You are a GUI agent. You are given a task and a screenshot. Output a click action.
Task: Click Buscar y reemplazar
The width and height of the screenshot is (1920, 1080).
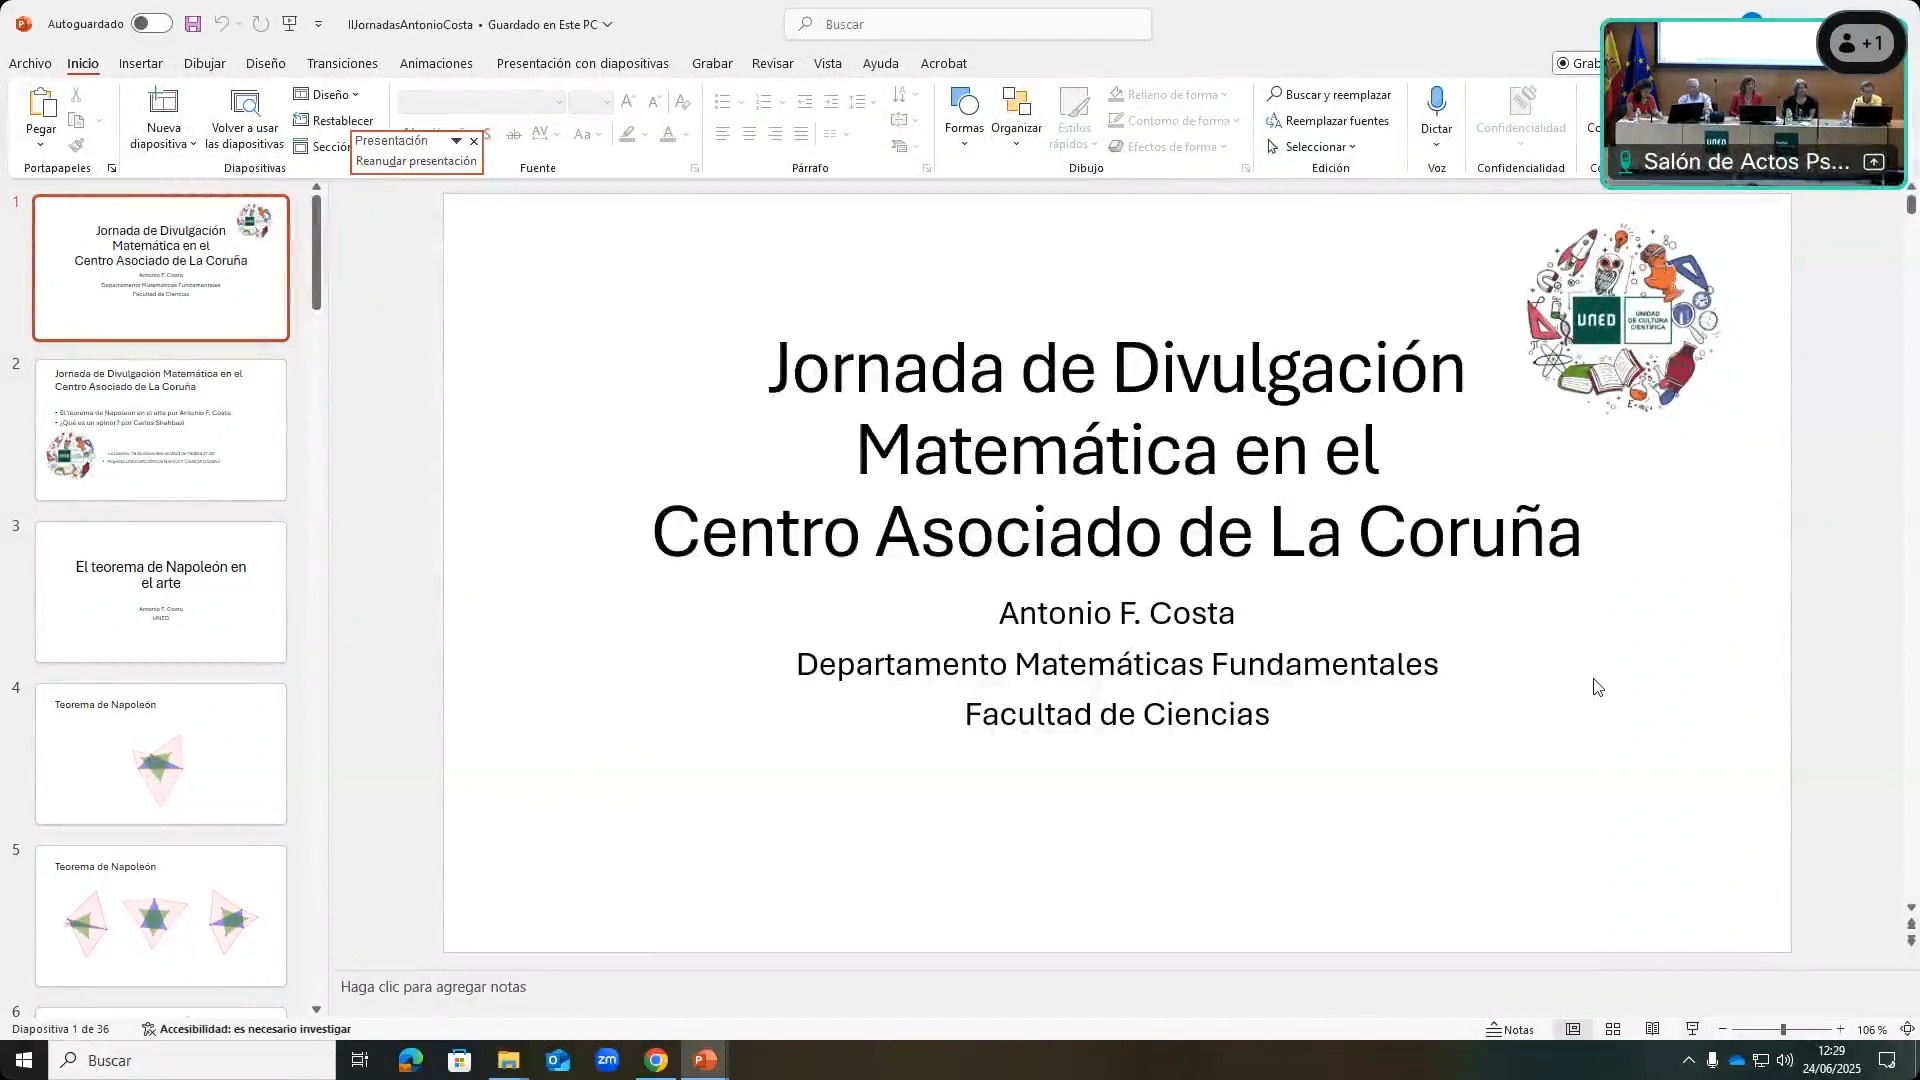[1328, 94]
